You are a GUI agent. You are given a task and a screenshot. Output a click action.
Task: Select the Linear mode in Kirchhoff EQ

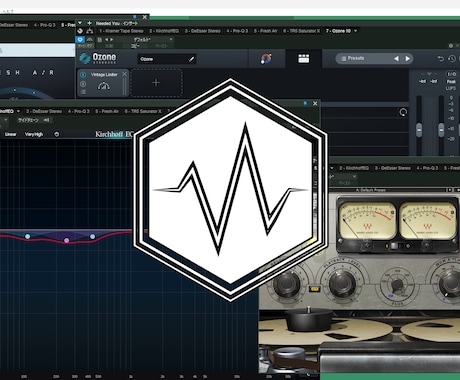(11, 134)
